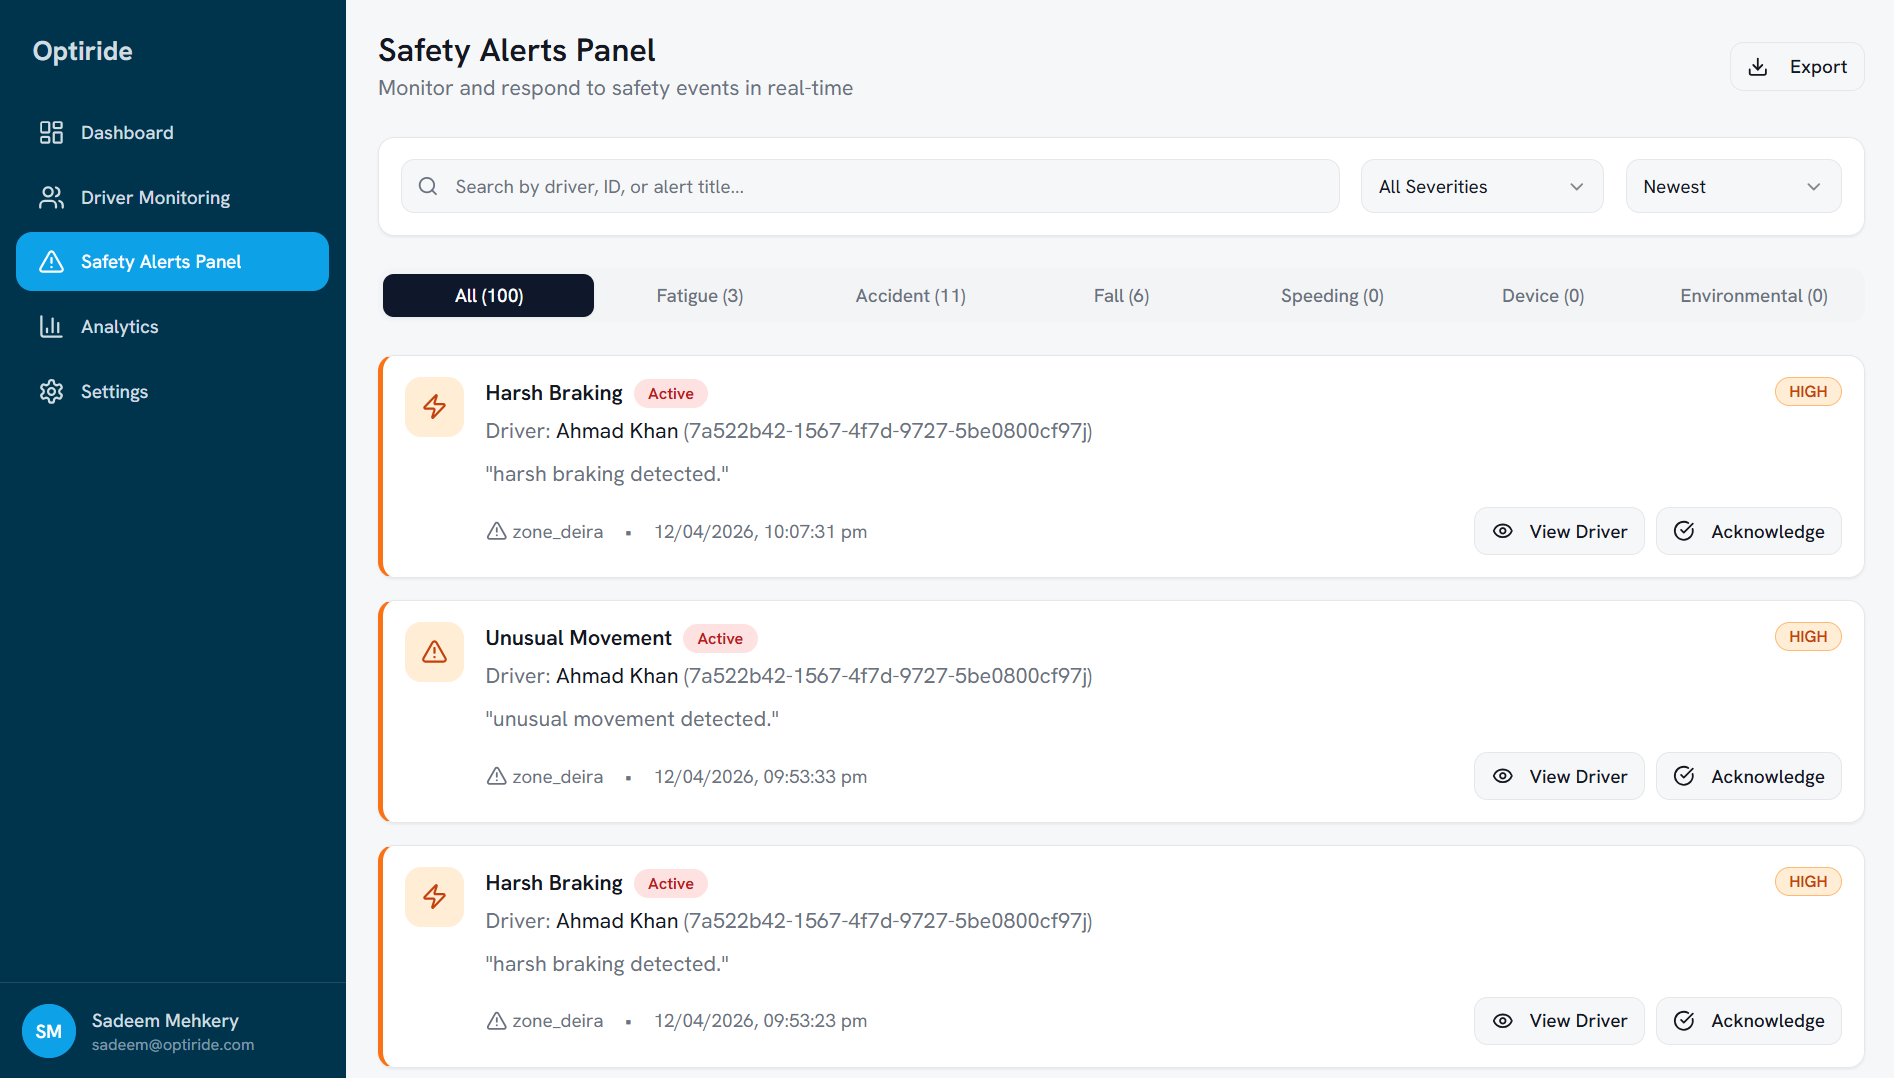This screenshot has height=1078, width=1894.
Task: Open the All Severities dropdown
Action: (x=1482, y=186)
